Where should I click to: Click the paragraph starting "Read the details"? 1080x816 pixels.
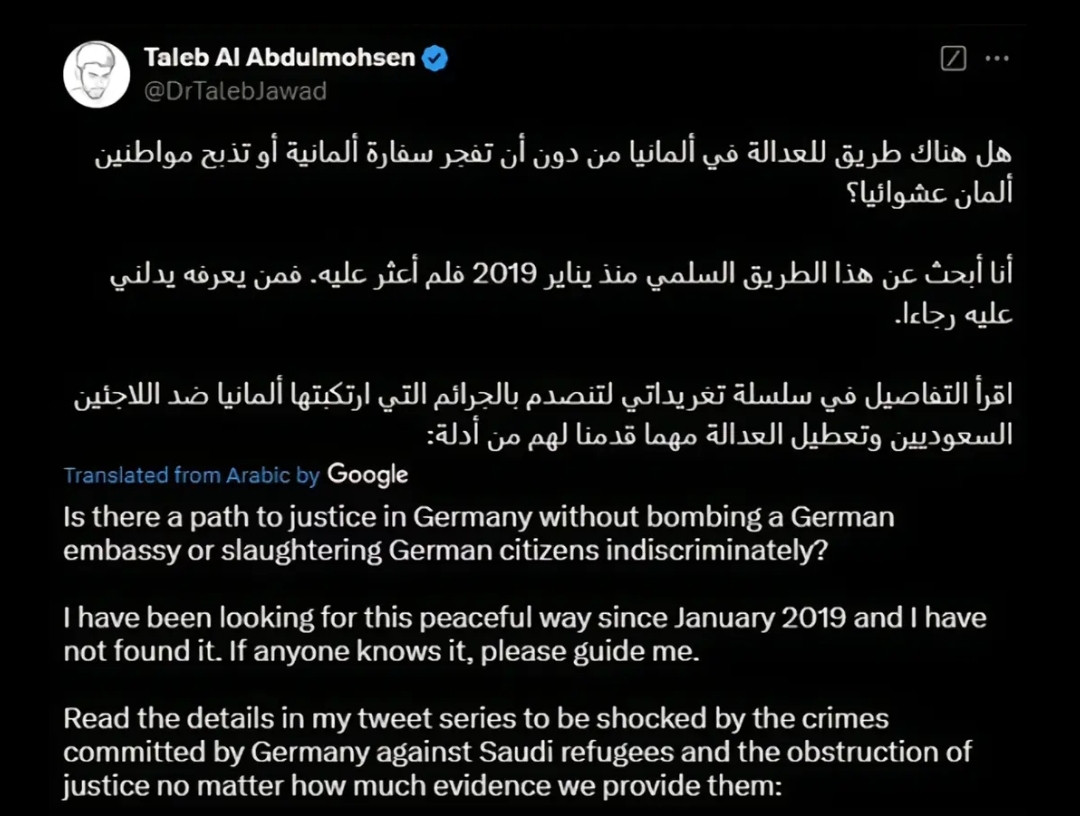point(517,752)
